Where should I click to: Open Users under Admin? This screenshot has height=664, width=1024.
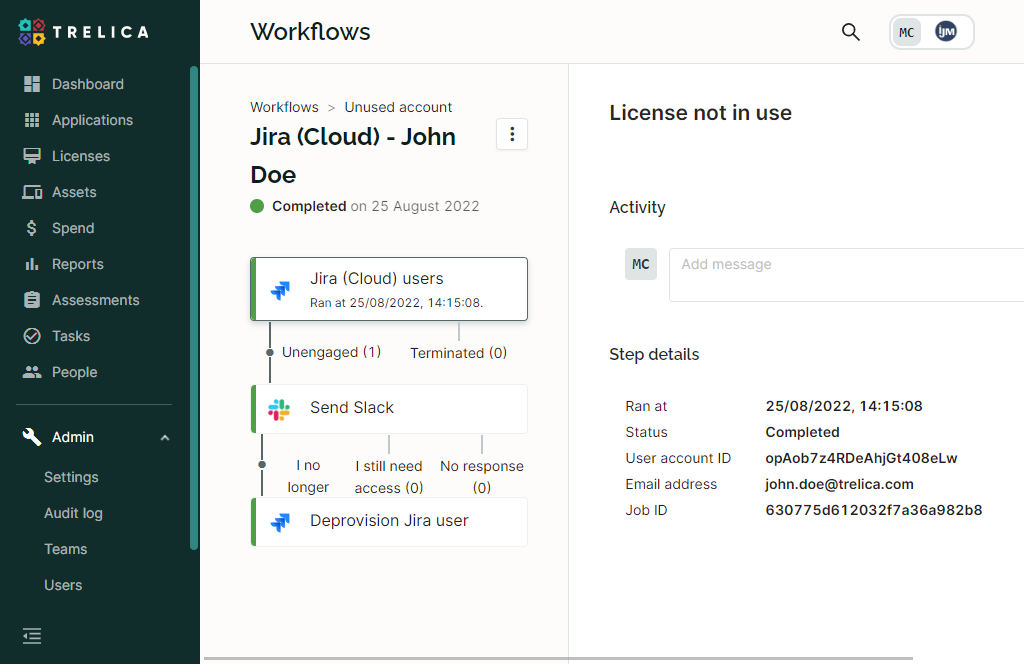(63, 585)
